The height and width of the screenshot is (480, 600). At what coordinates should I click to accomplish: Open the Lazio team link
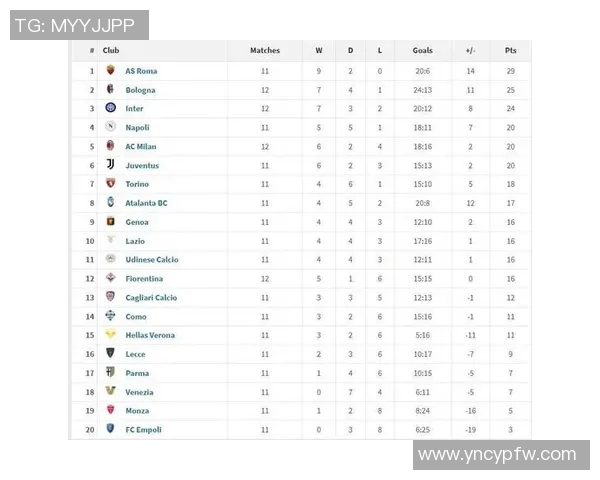pyautogui.click(x=135, y=241)
